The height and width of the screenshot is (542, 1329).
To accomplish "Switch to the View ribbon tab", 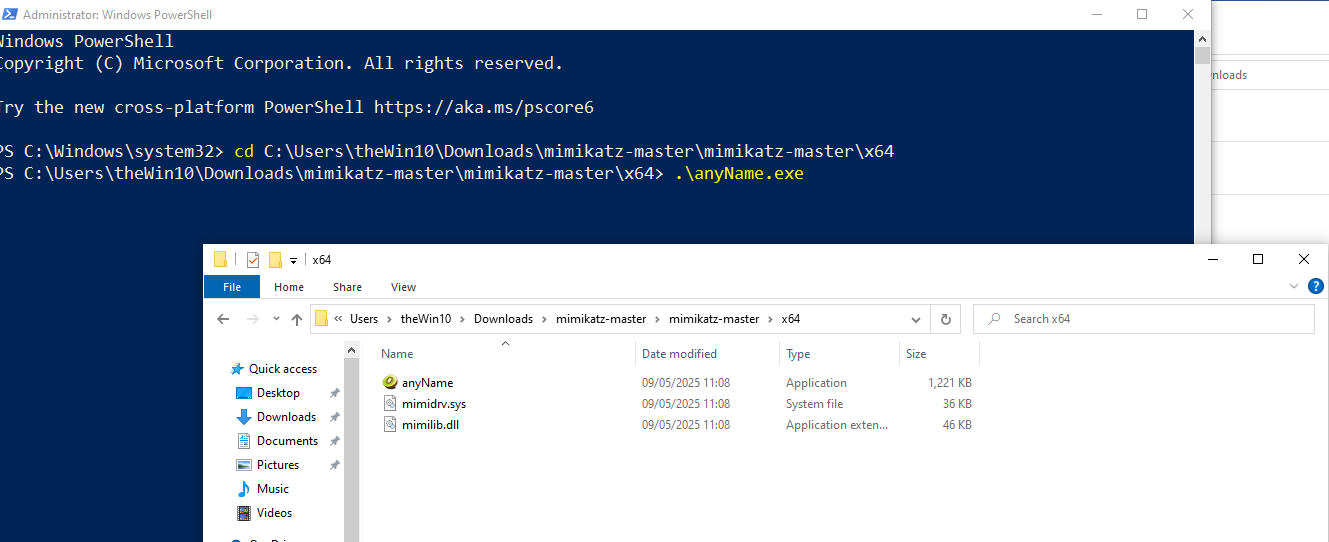I will pos(403,287).
